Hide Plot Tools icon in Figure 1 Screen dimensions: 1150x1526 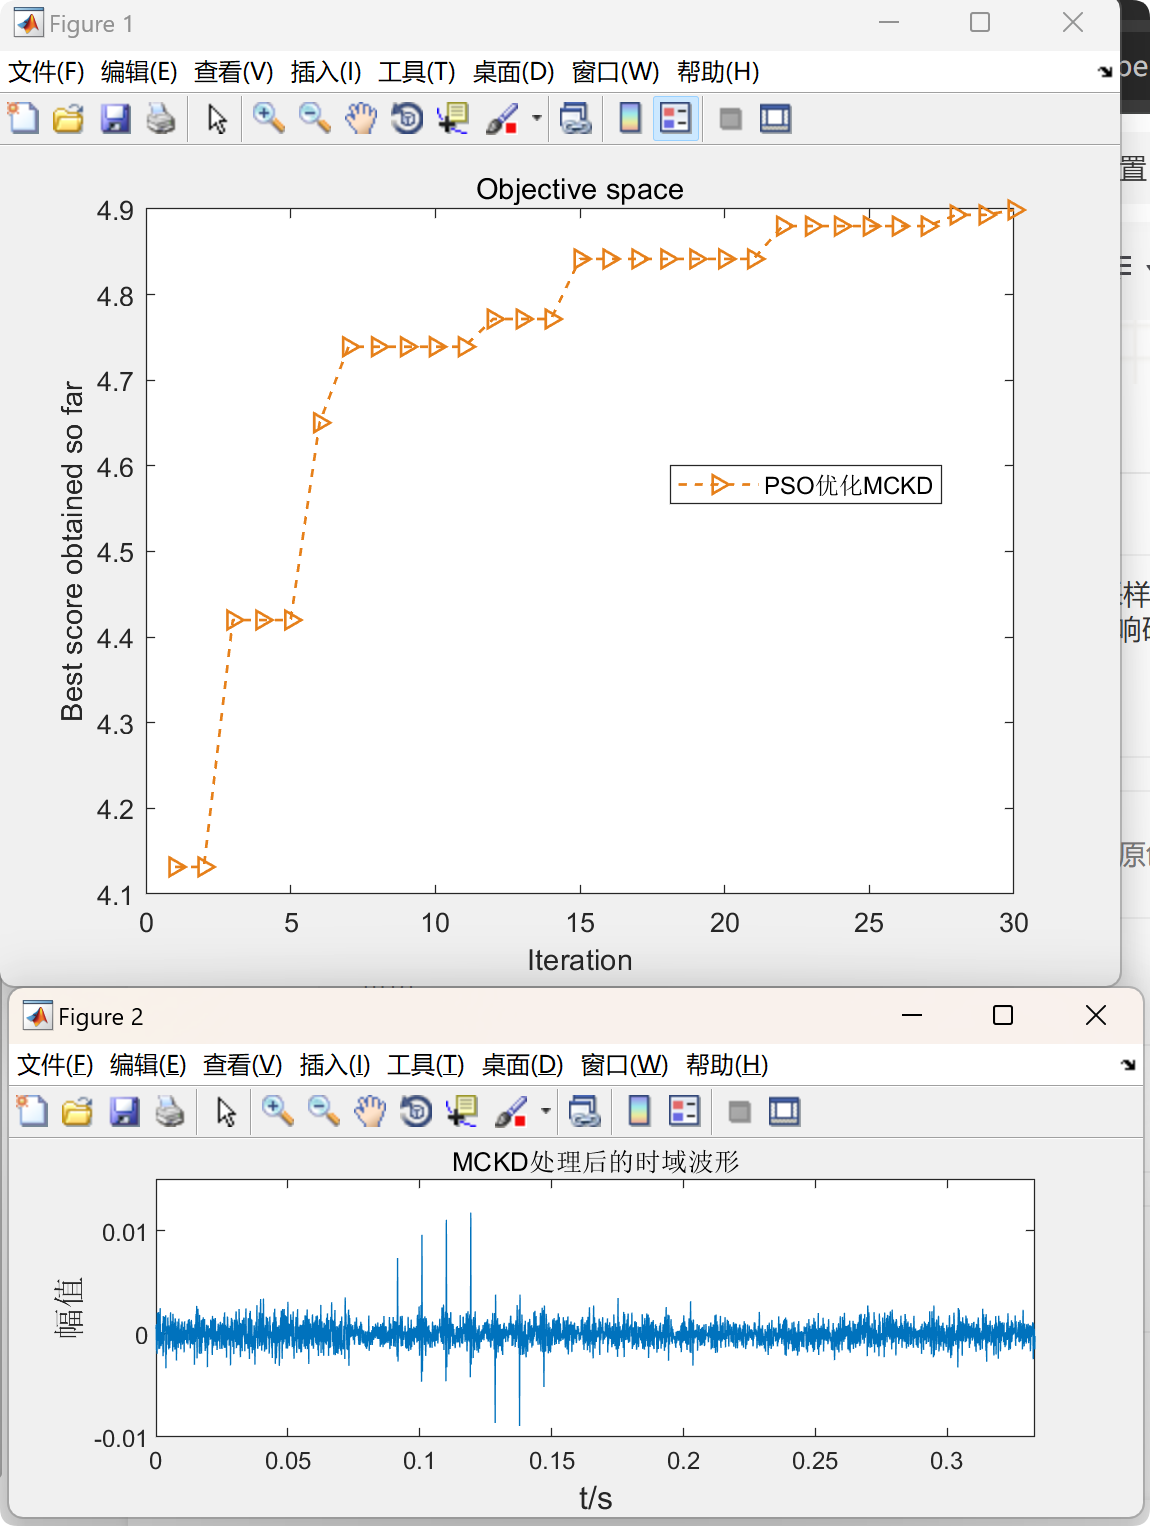pyautogui.click(x=731, y=118)
